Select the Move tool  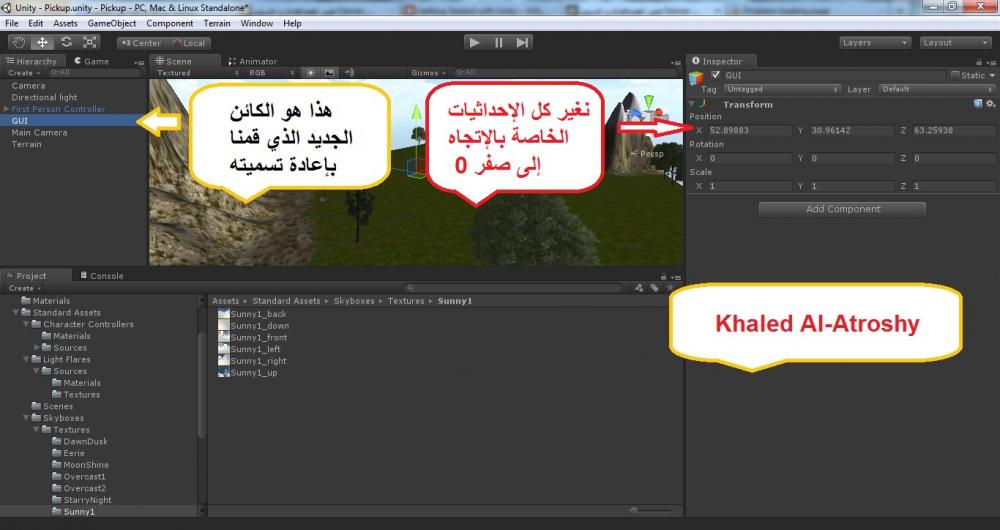[42, 43]
